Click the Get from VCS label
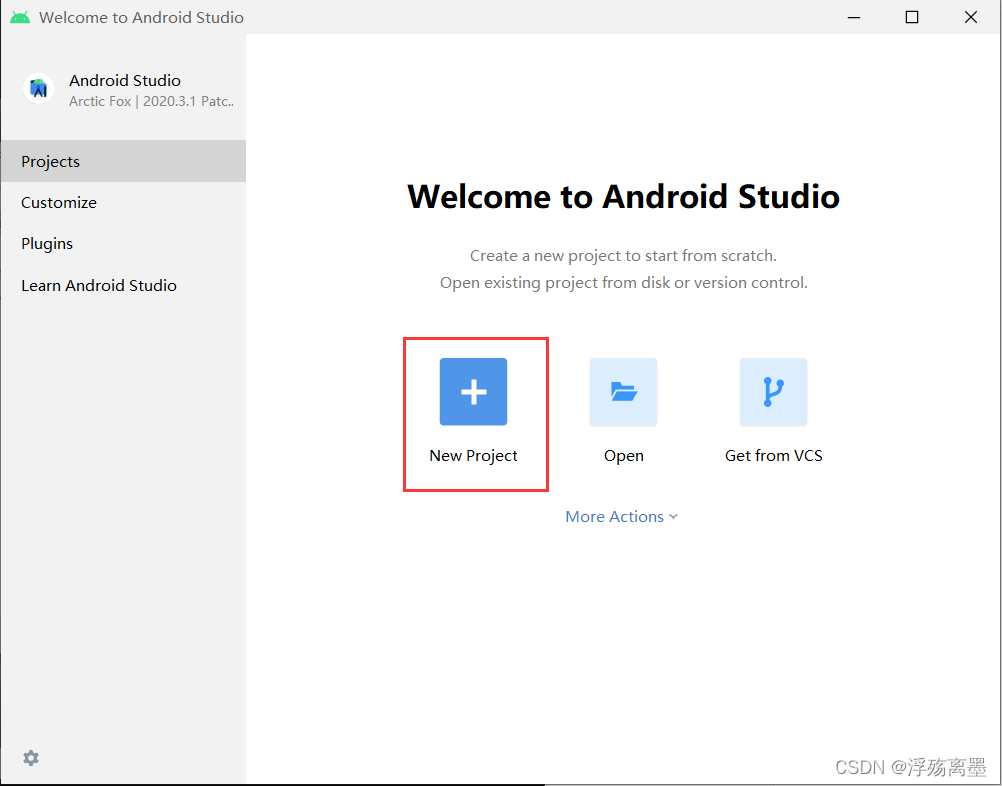Image resolution: width=1002 pixels, height=786 pixels. (x=773, y=456)
